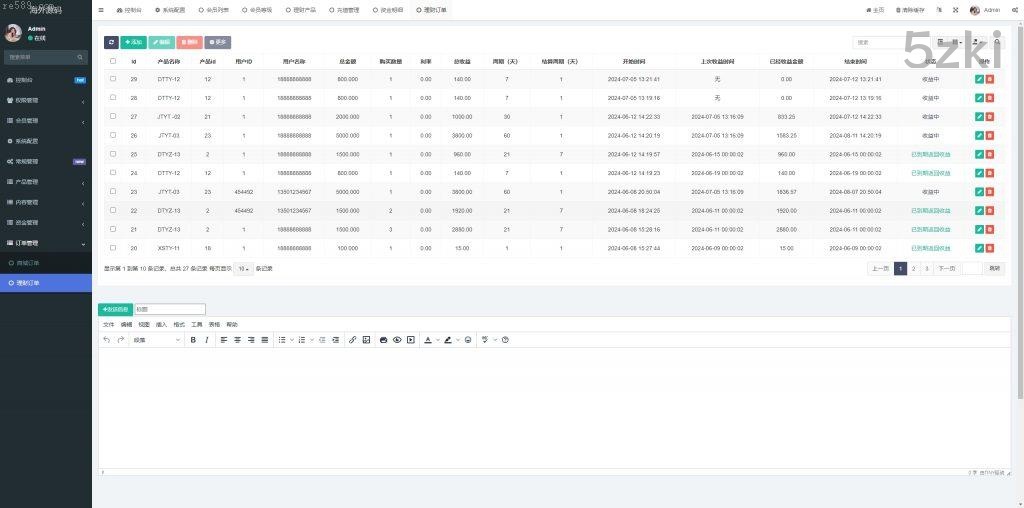Expand the 会员管理 sidebar menu

[x=45, y=120]
